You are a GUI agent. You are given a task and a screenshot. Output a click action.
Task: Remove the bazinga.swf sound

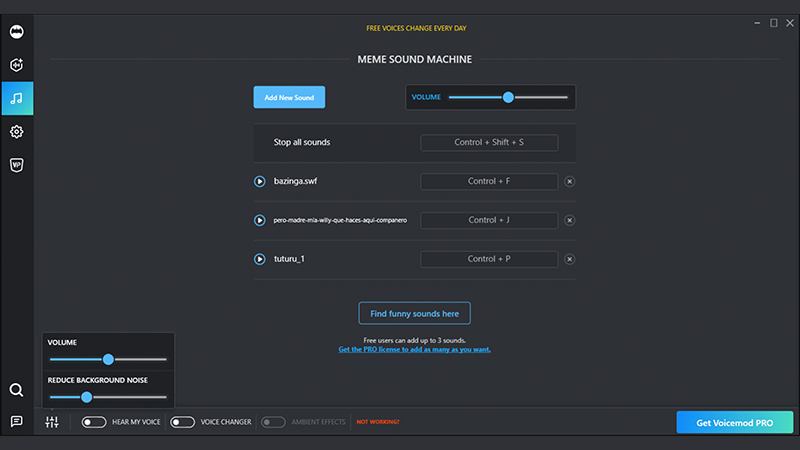pyautogui.click(x=569, y=181)
